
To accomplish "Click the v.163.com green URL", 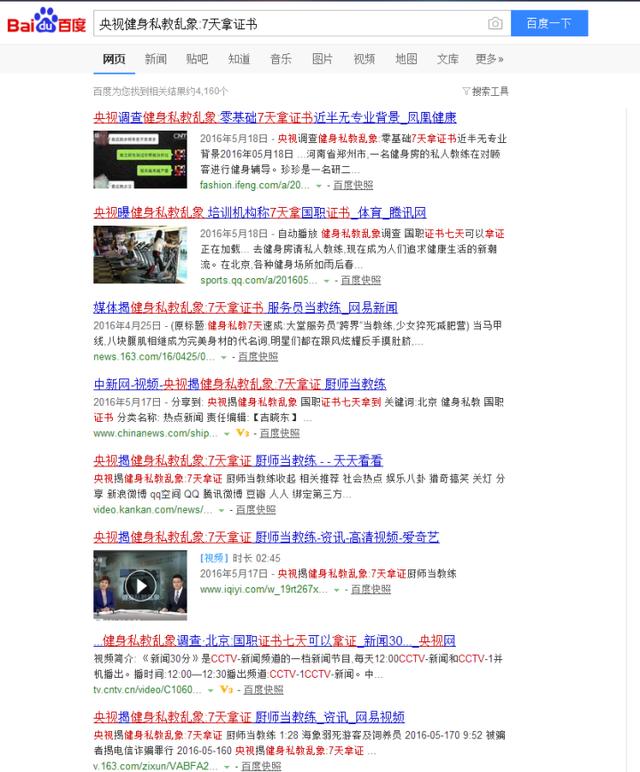I will pos(156,766).
